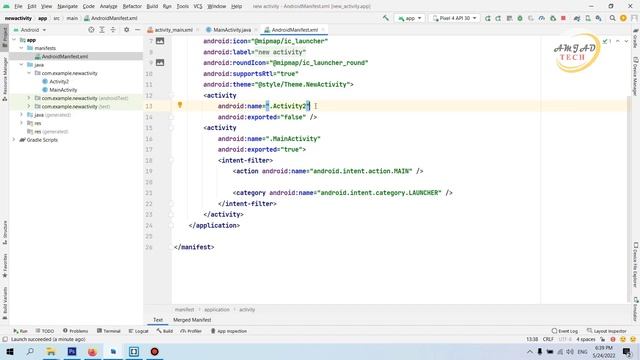Screen dimensions: 640x360
Task: Open the Terminal tool window
Action: click(x=108, y=331)
